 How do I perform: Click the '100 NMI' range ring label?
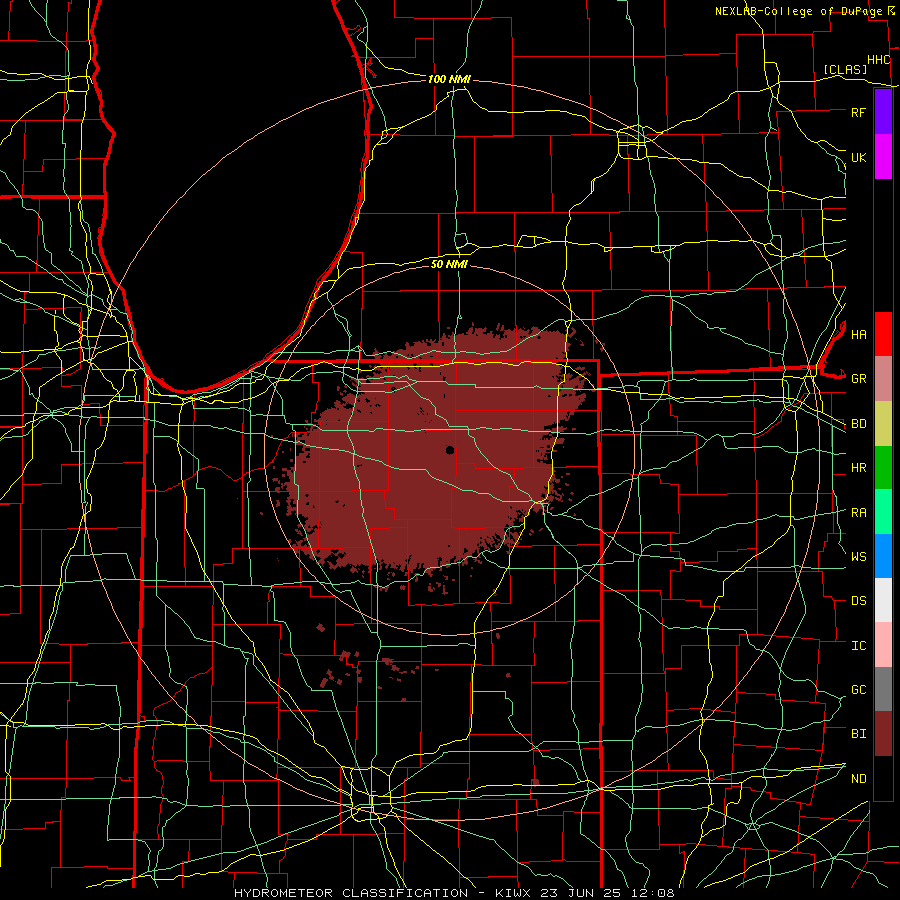(449, 79)
